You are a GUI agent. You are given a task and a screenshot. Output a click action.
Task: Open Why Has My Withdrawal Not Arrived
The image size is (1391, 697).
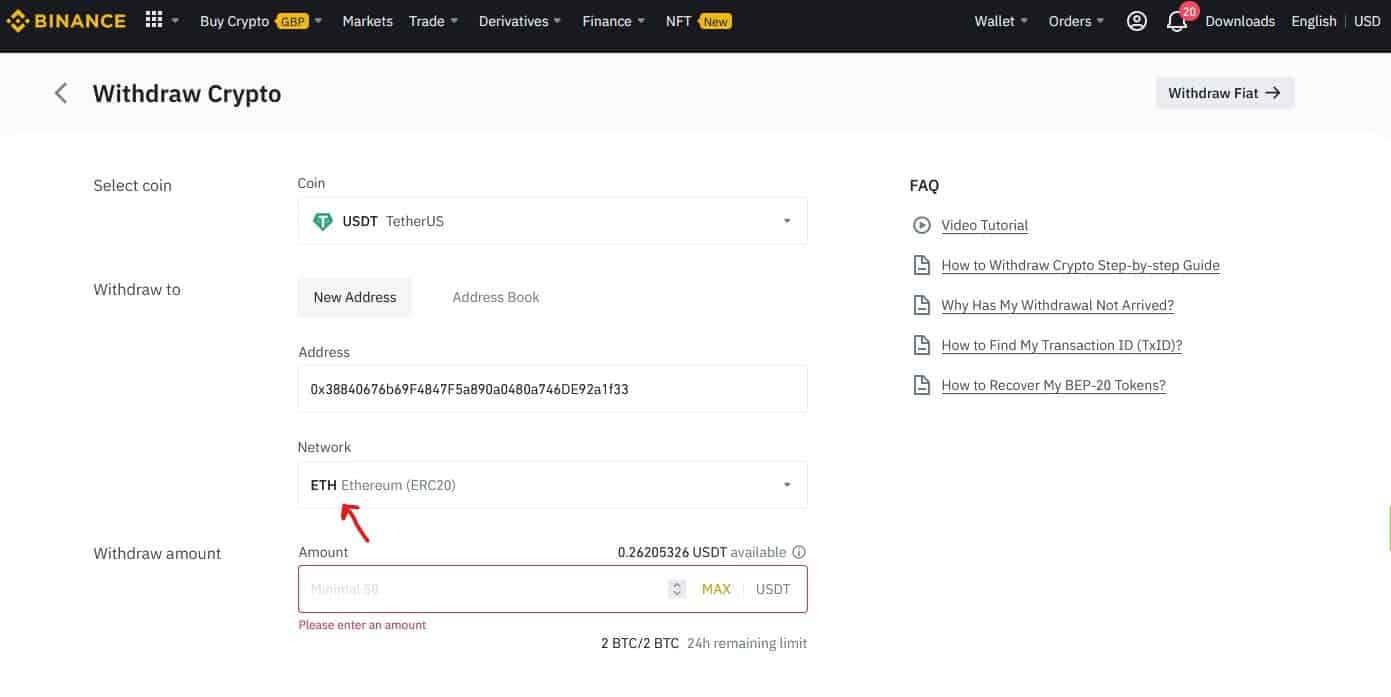1058,305
